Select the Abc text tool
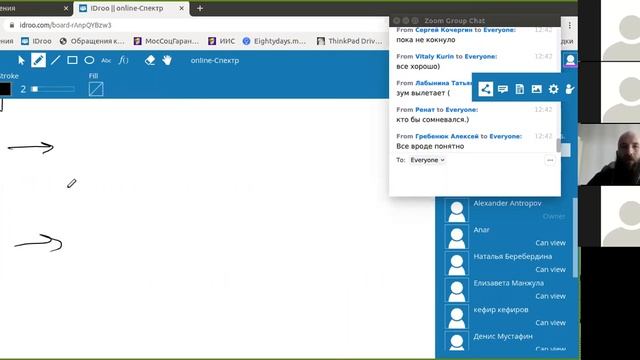 click(x=106, y=60)
